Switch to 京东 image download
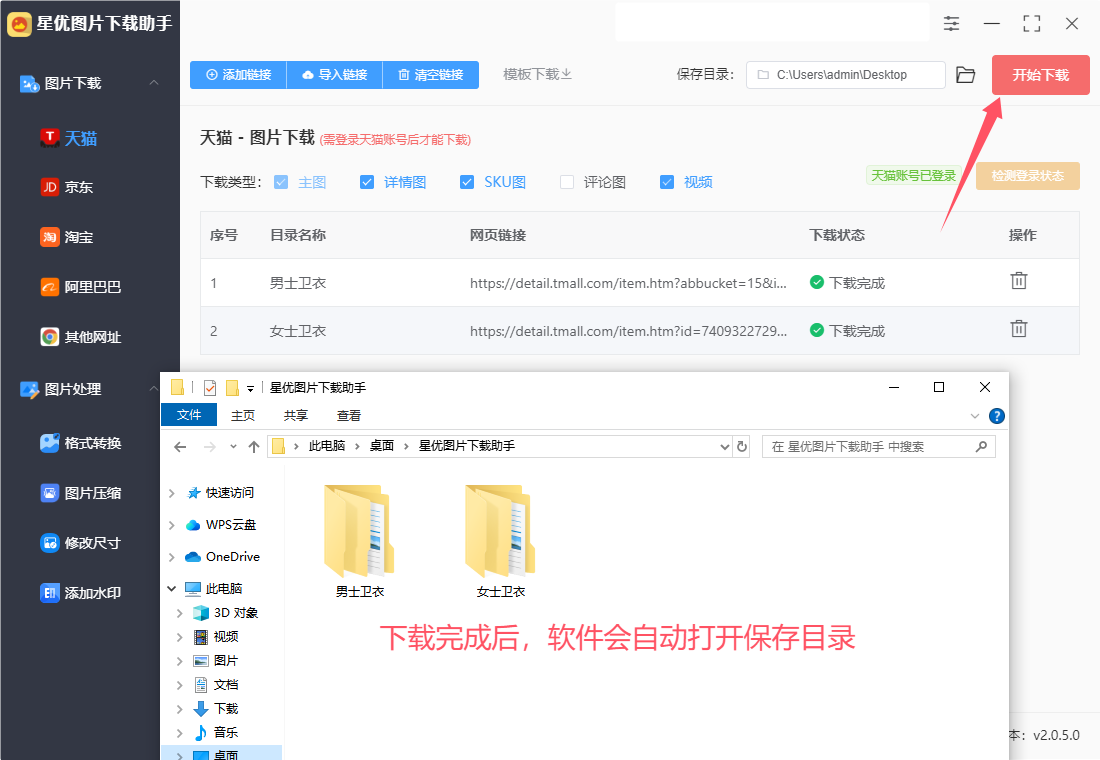Image resolution: width=1100 pixels, height=760 pixels. point(67,187)
